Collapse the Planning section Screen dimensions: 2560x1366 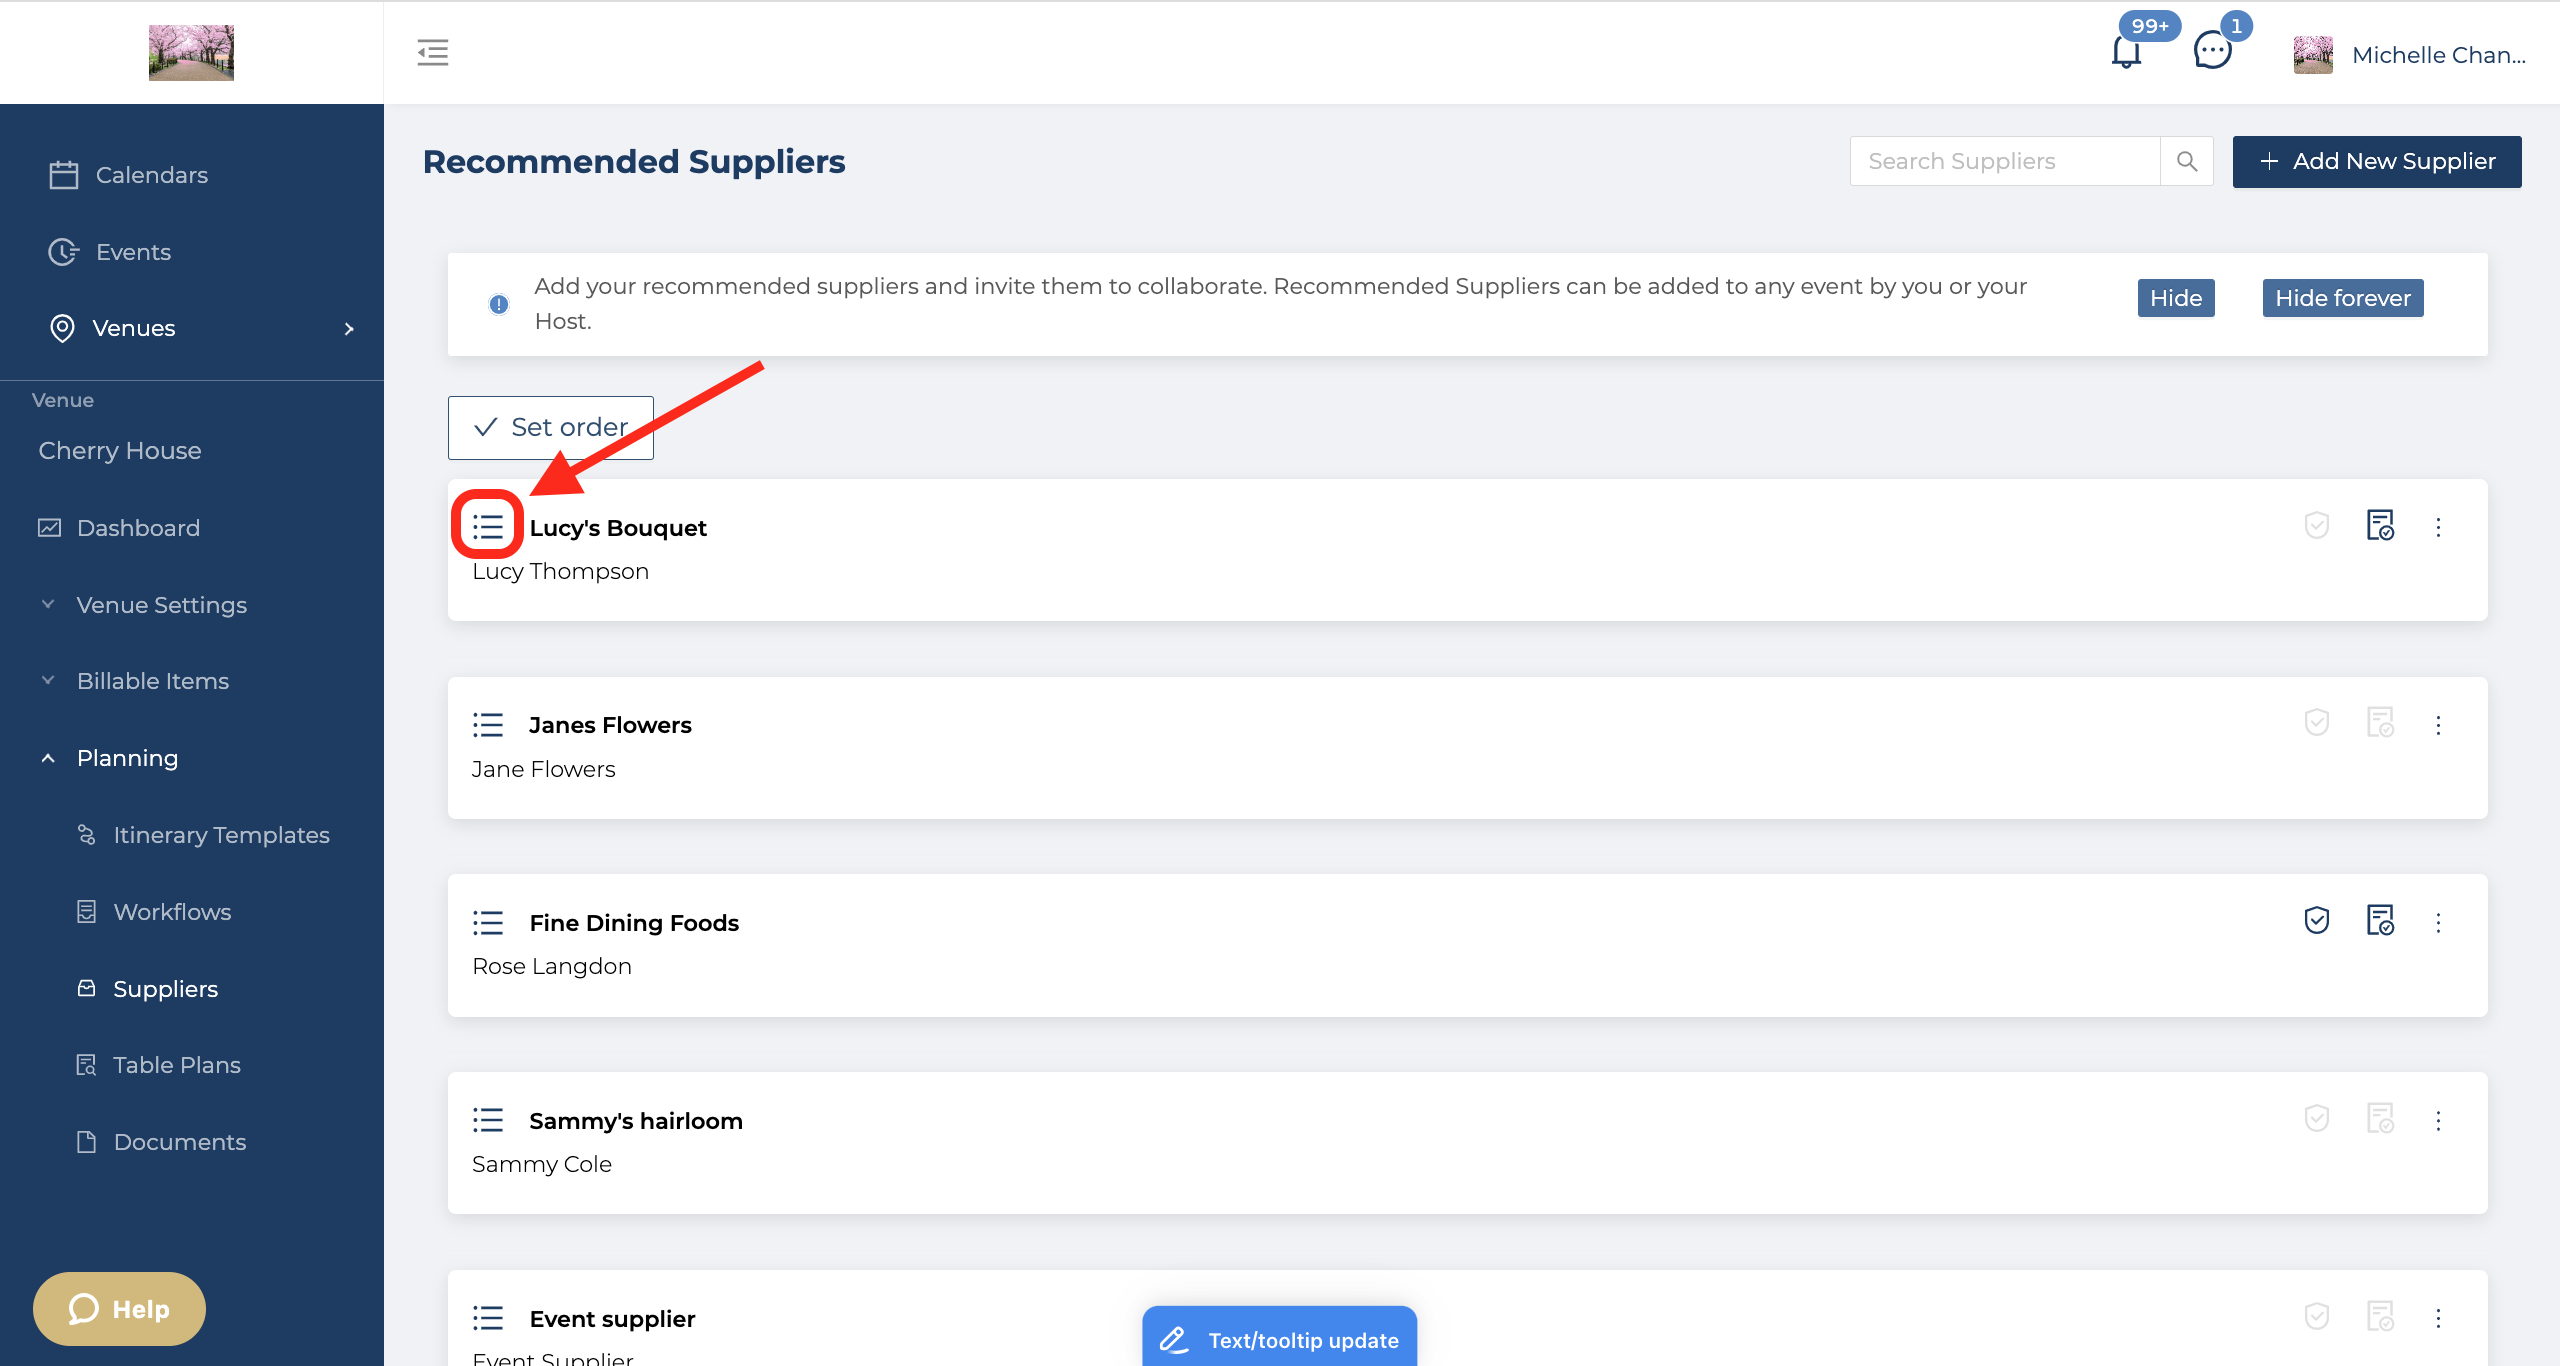(128, 758)
